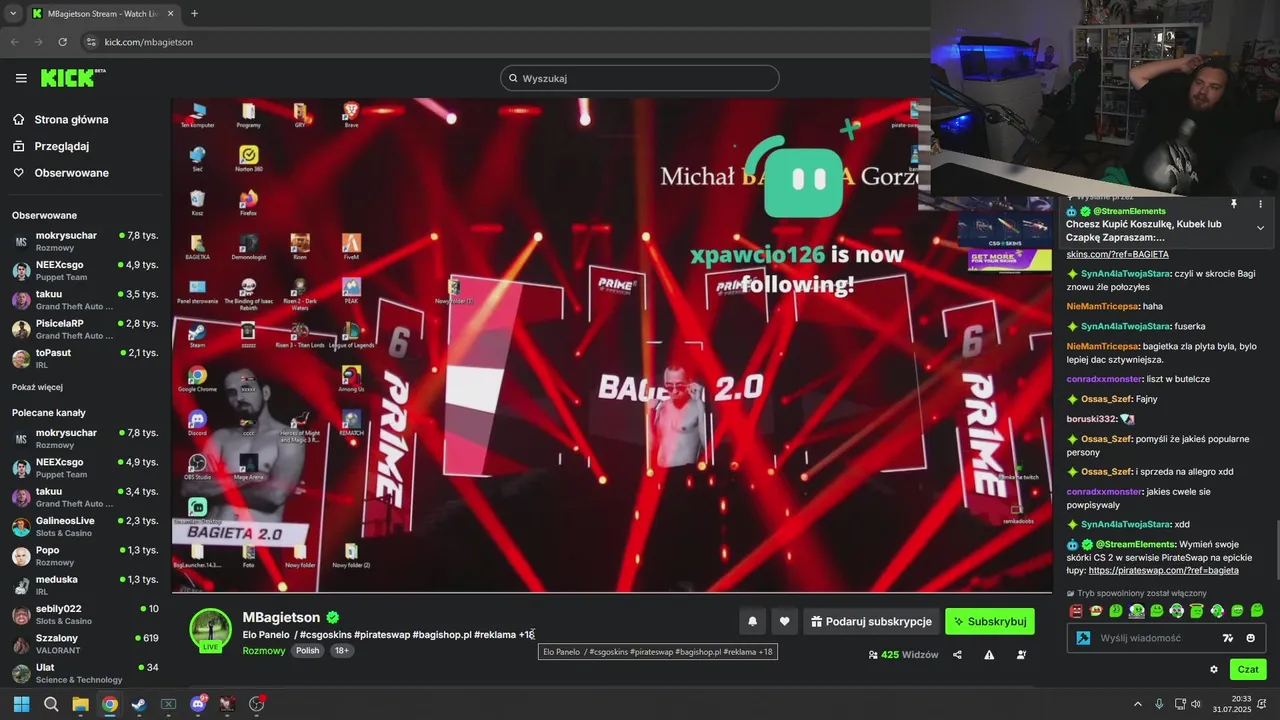Click Podaruj subskrypcje button
The height and width of the screenshot is (720, 1280).
(x=871, y=621)
